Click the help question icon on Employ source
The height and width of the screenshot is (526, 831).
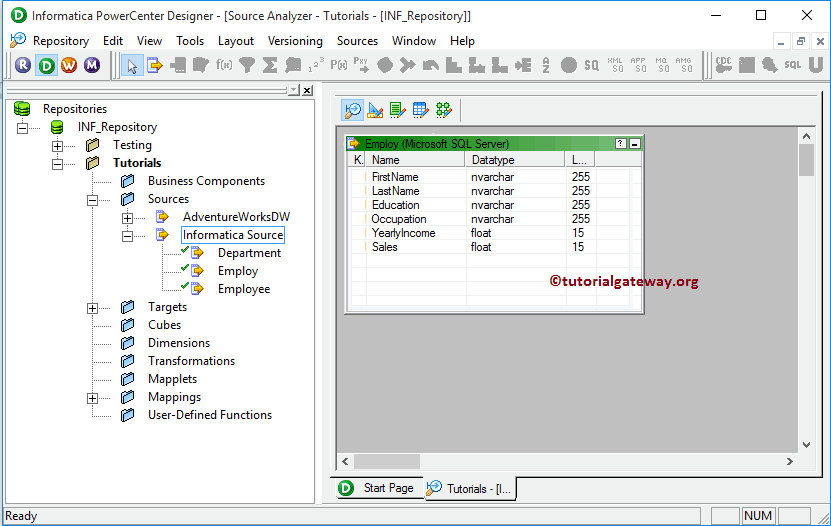point(621,144)
